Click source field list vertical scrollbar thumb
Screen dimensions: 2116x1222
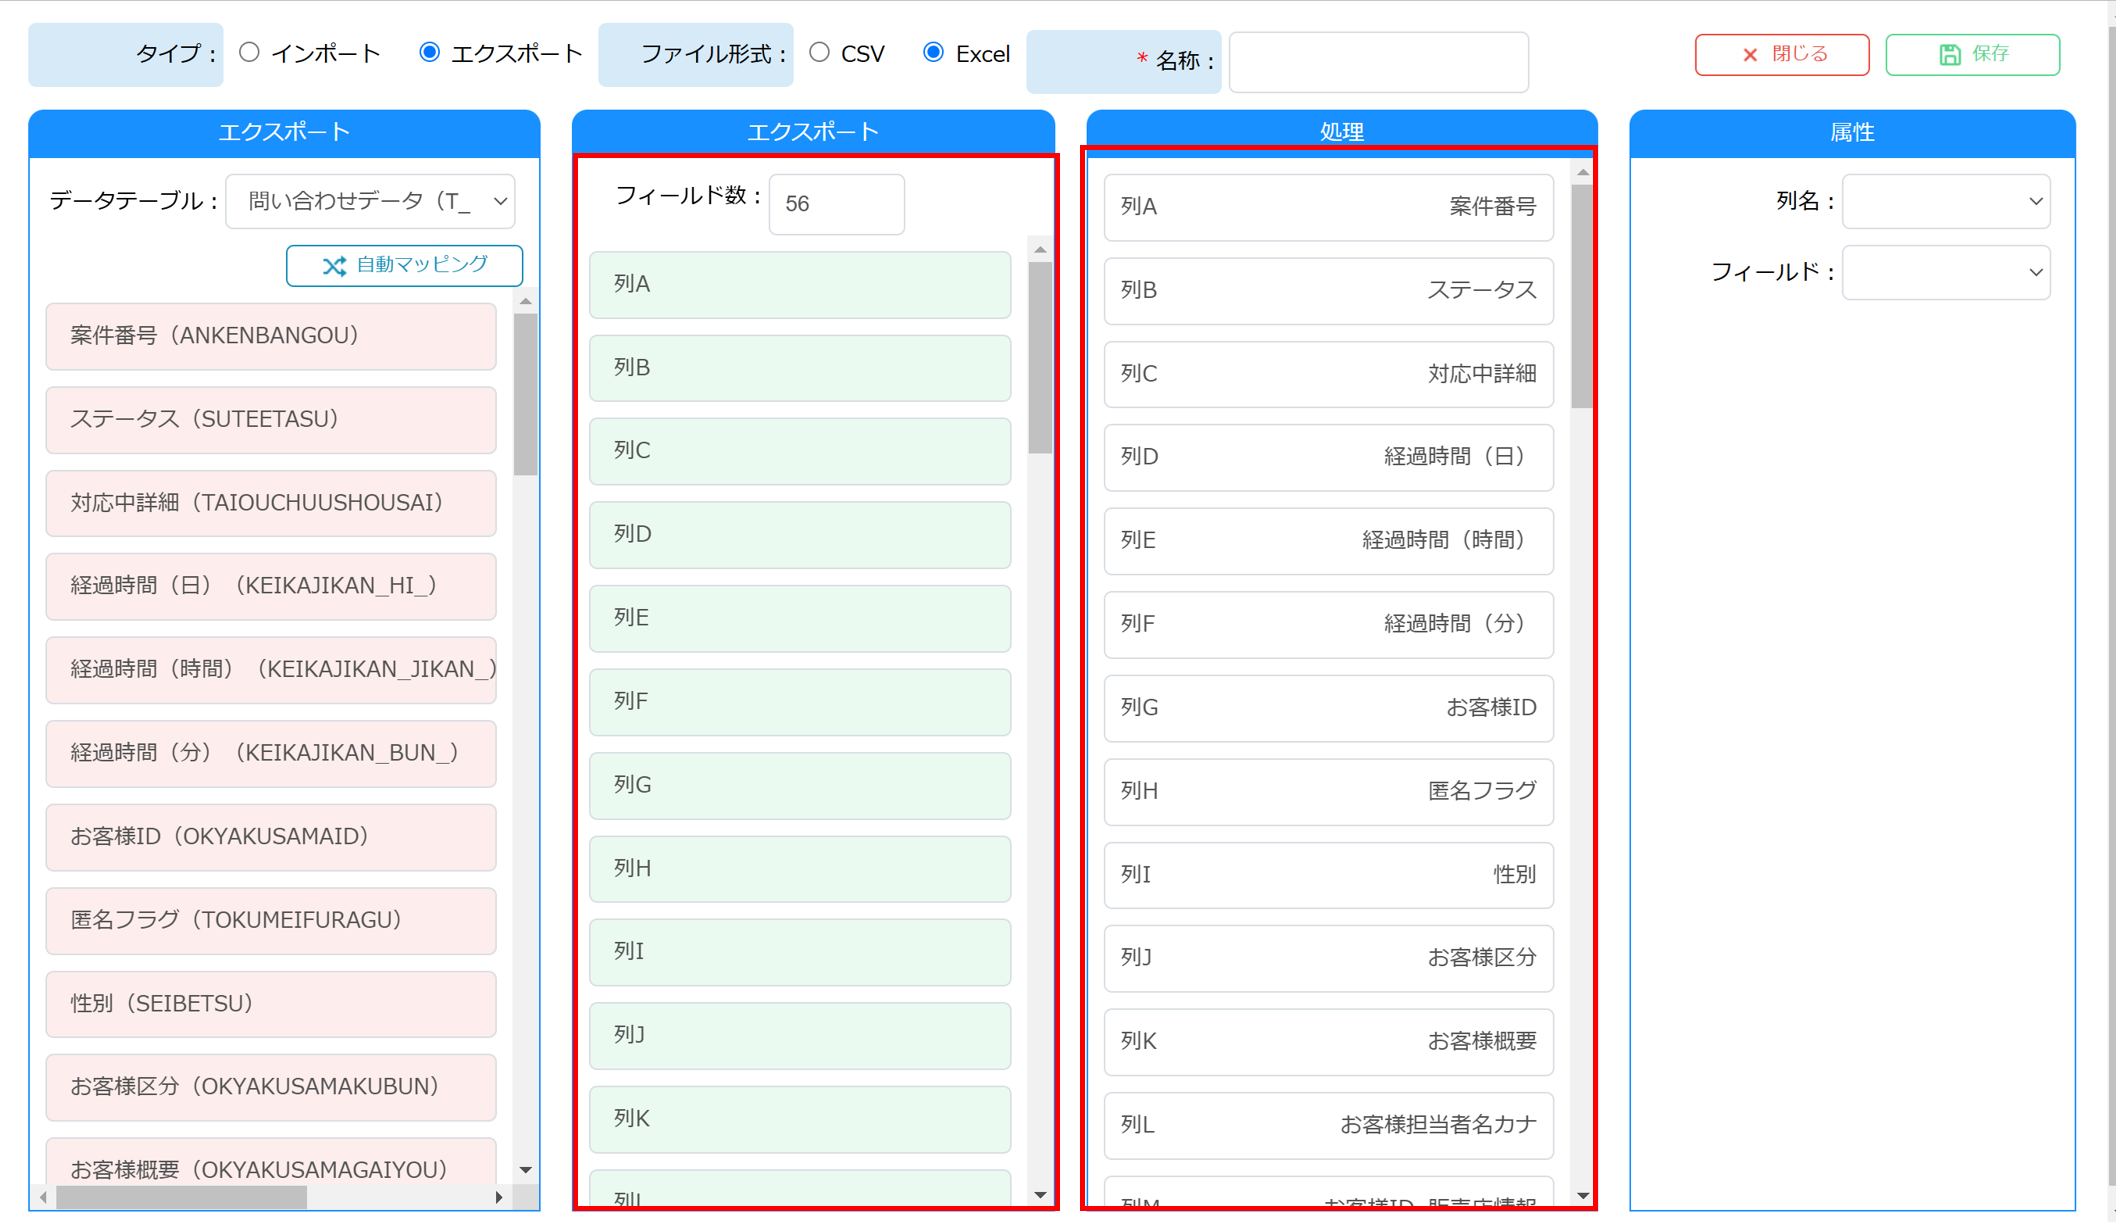coord(526,394)
